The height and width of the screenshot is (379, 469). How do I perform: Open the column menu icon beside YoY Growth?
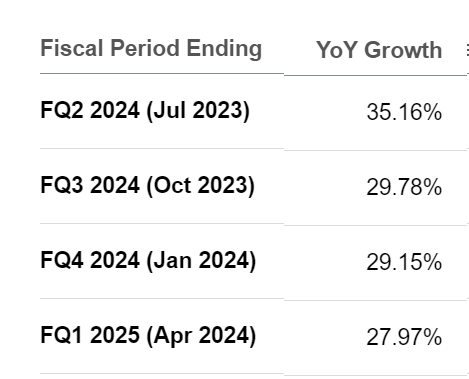pyautogui.click(x=467, y=51)
